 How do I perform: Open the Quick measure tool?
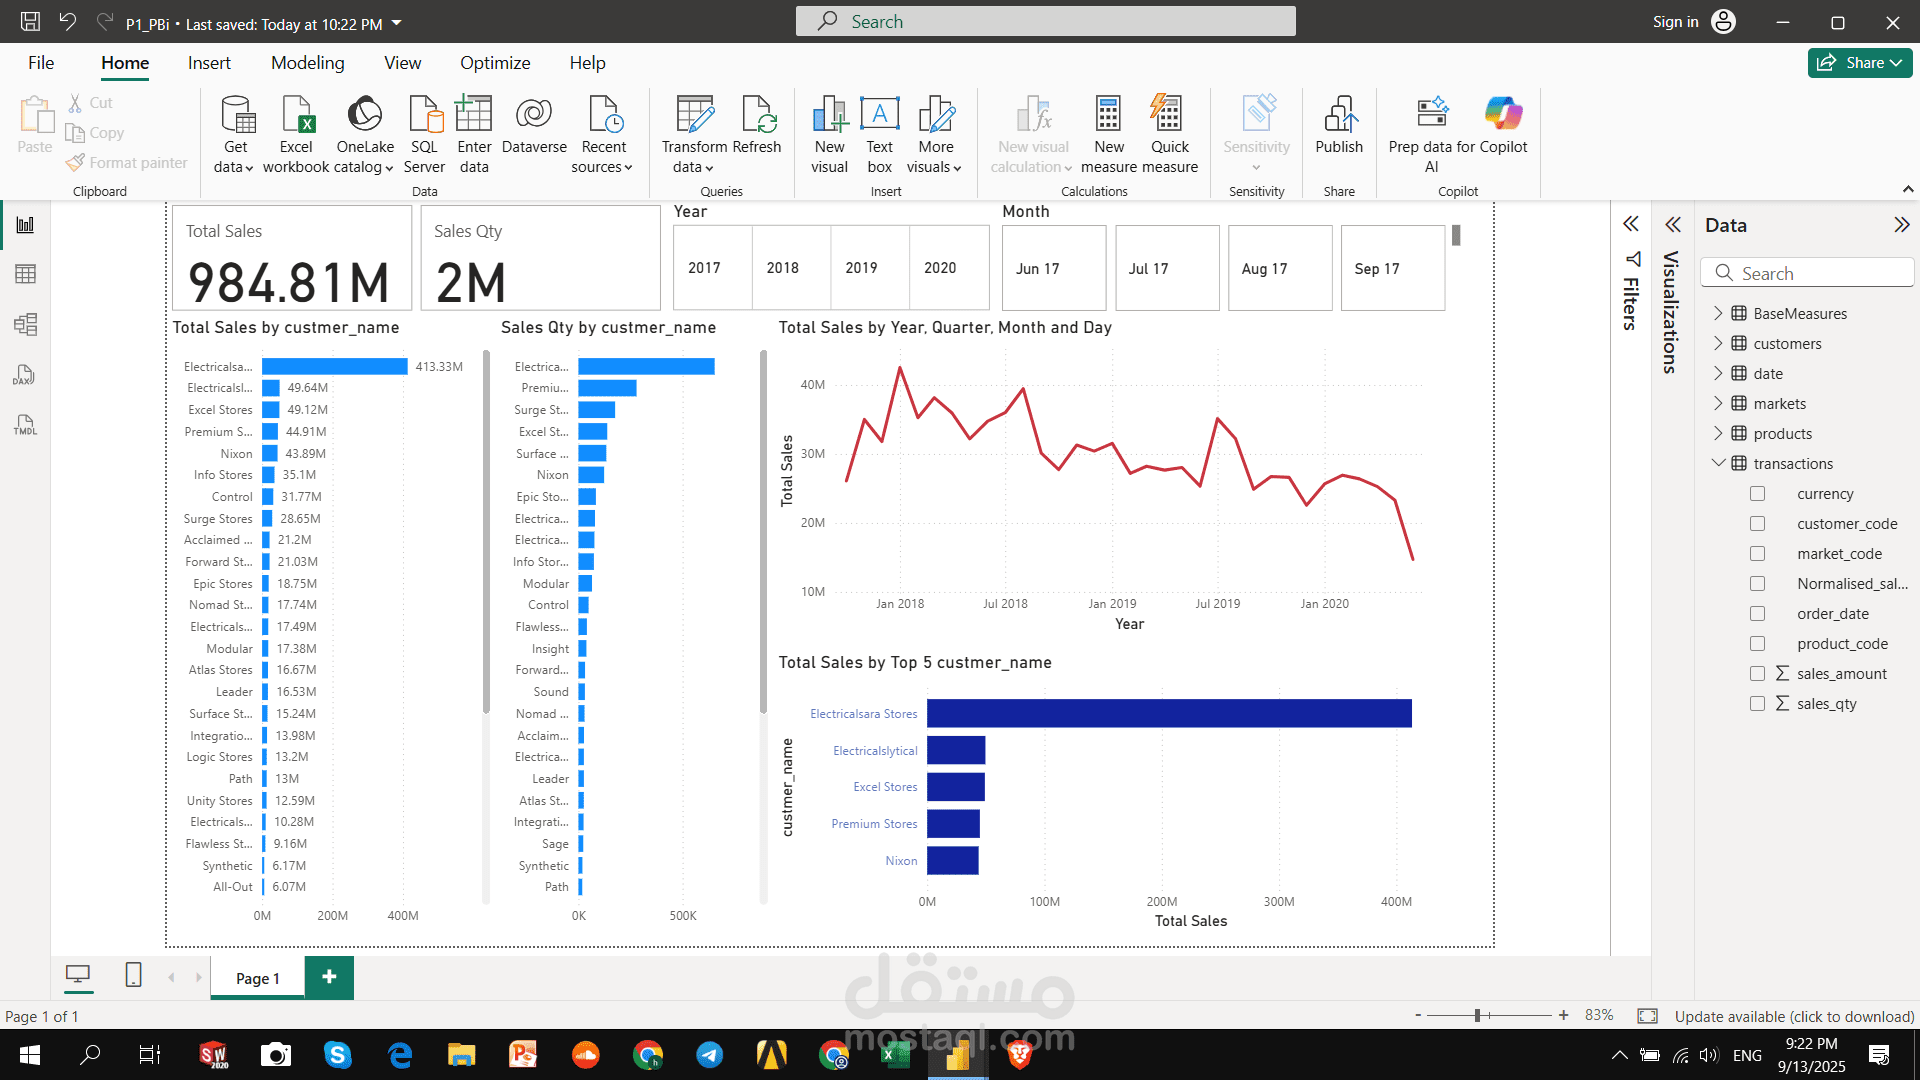[1168, 115]
